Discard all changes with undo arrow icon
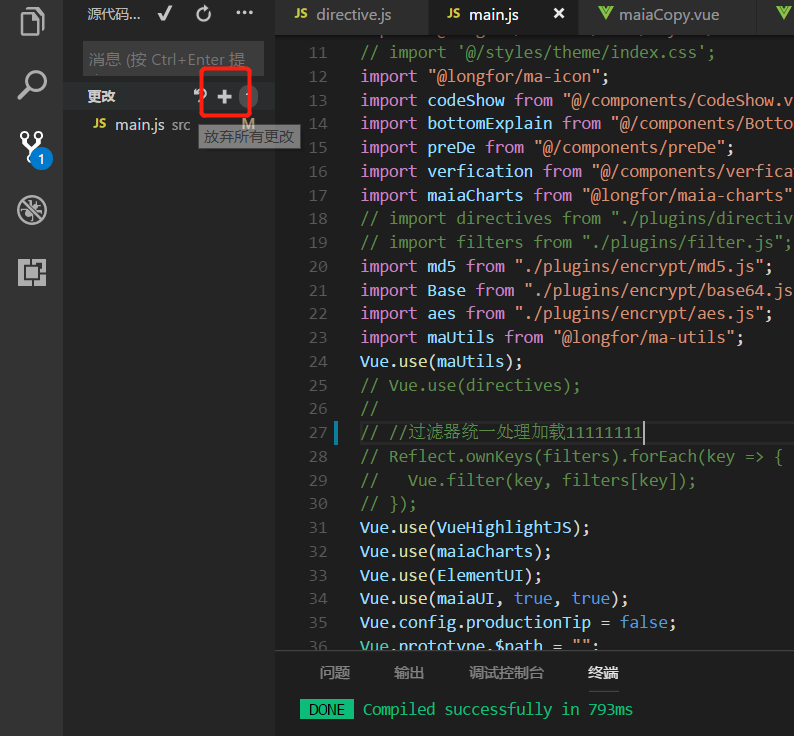This screenshot has height=736, width=794. [x=200, y=95]
